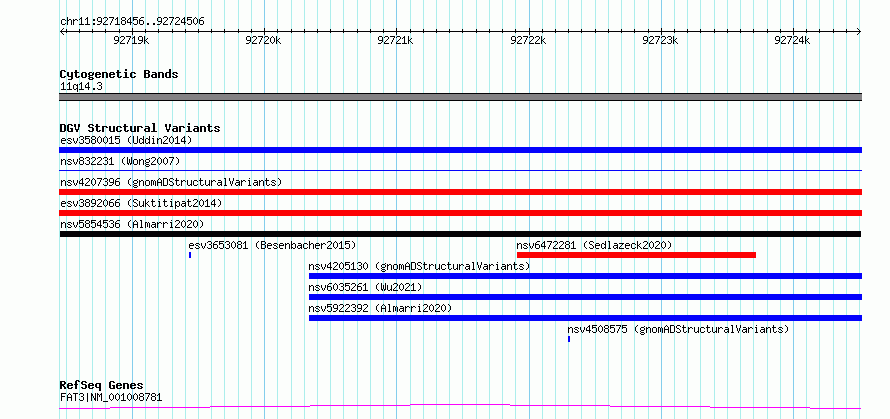This screenshot has width=890, height=419.
Task: Click the esv3892066 (Suktitipat2014) label
Action: coord(141,203)
